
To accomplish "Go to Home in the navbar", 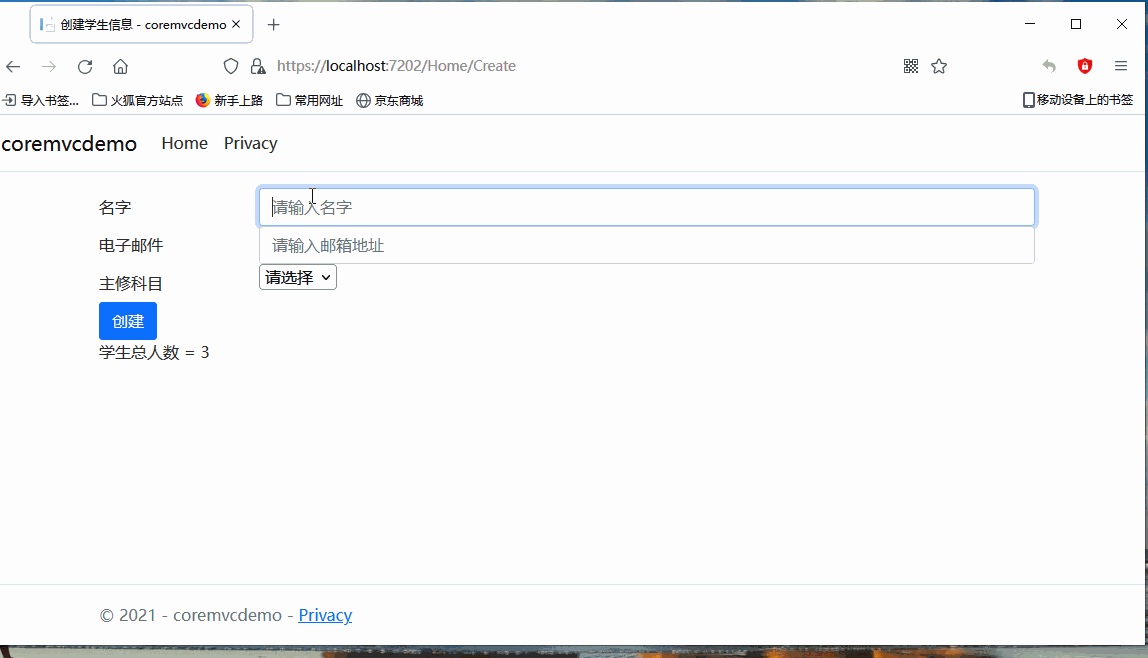I will click(184, 143).
